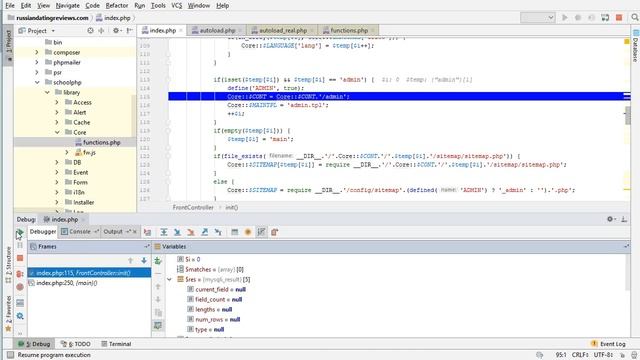Screen dimensions: 640x360
Task: Click the orange round debugger toolbar icon
Action: pyautogui.click(x=248, y=232)
